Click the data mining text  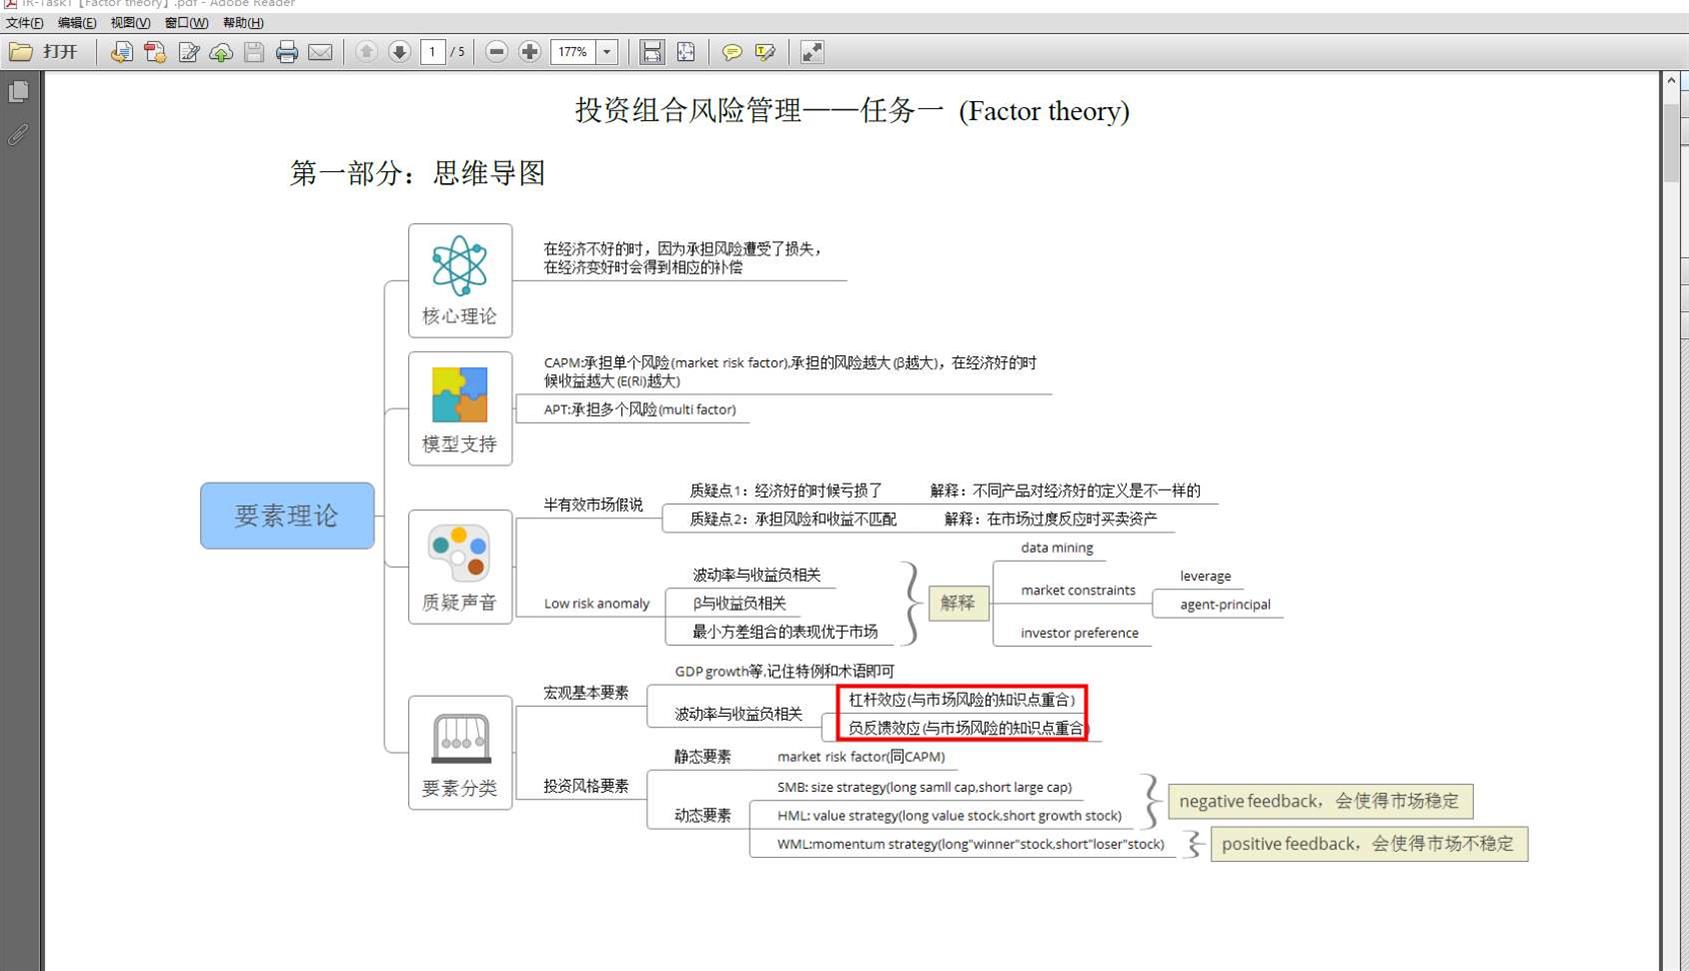click(x=1057, y=548)
